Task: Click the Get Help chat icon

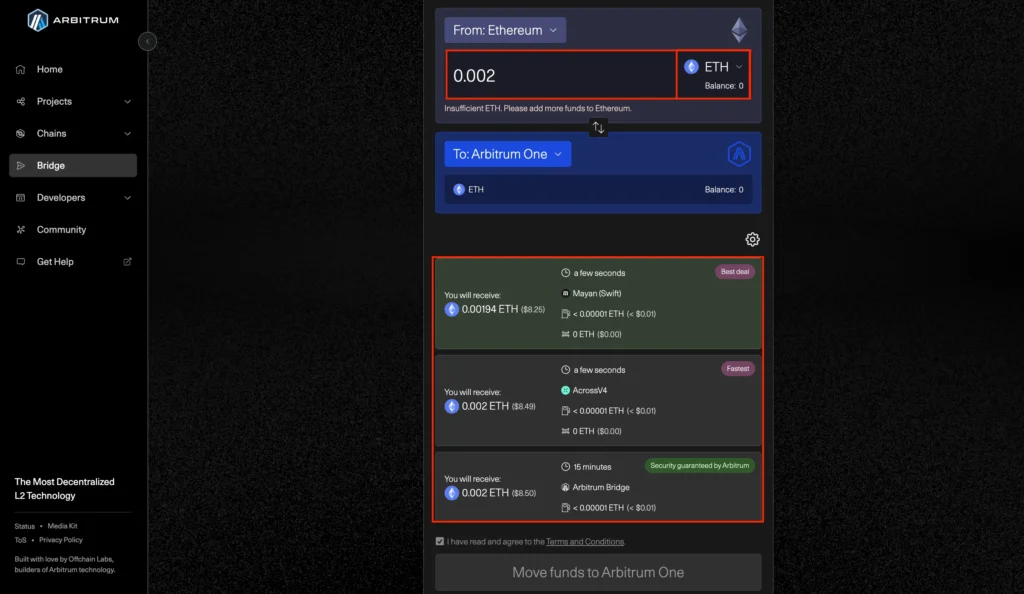Action: (21, 261)
